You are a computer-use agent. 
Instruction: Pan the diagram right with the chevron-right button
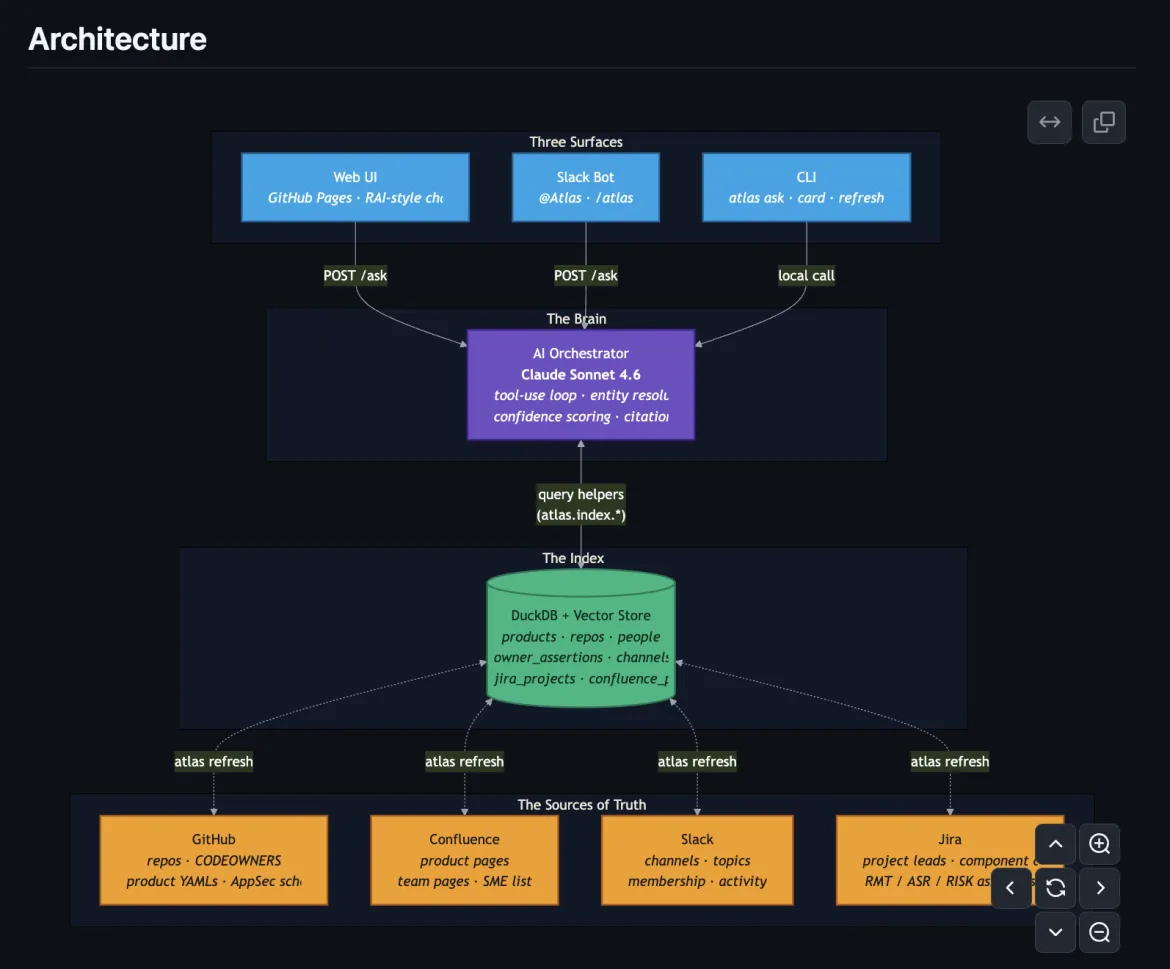pyautogui.click(x=1099, y=888)
